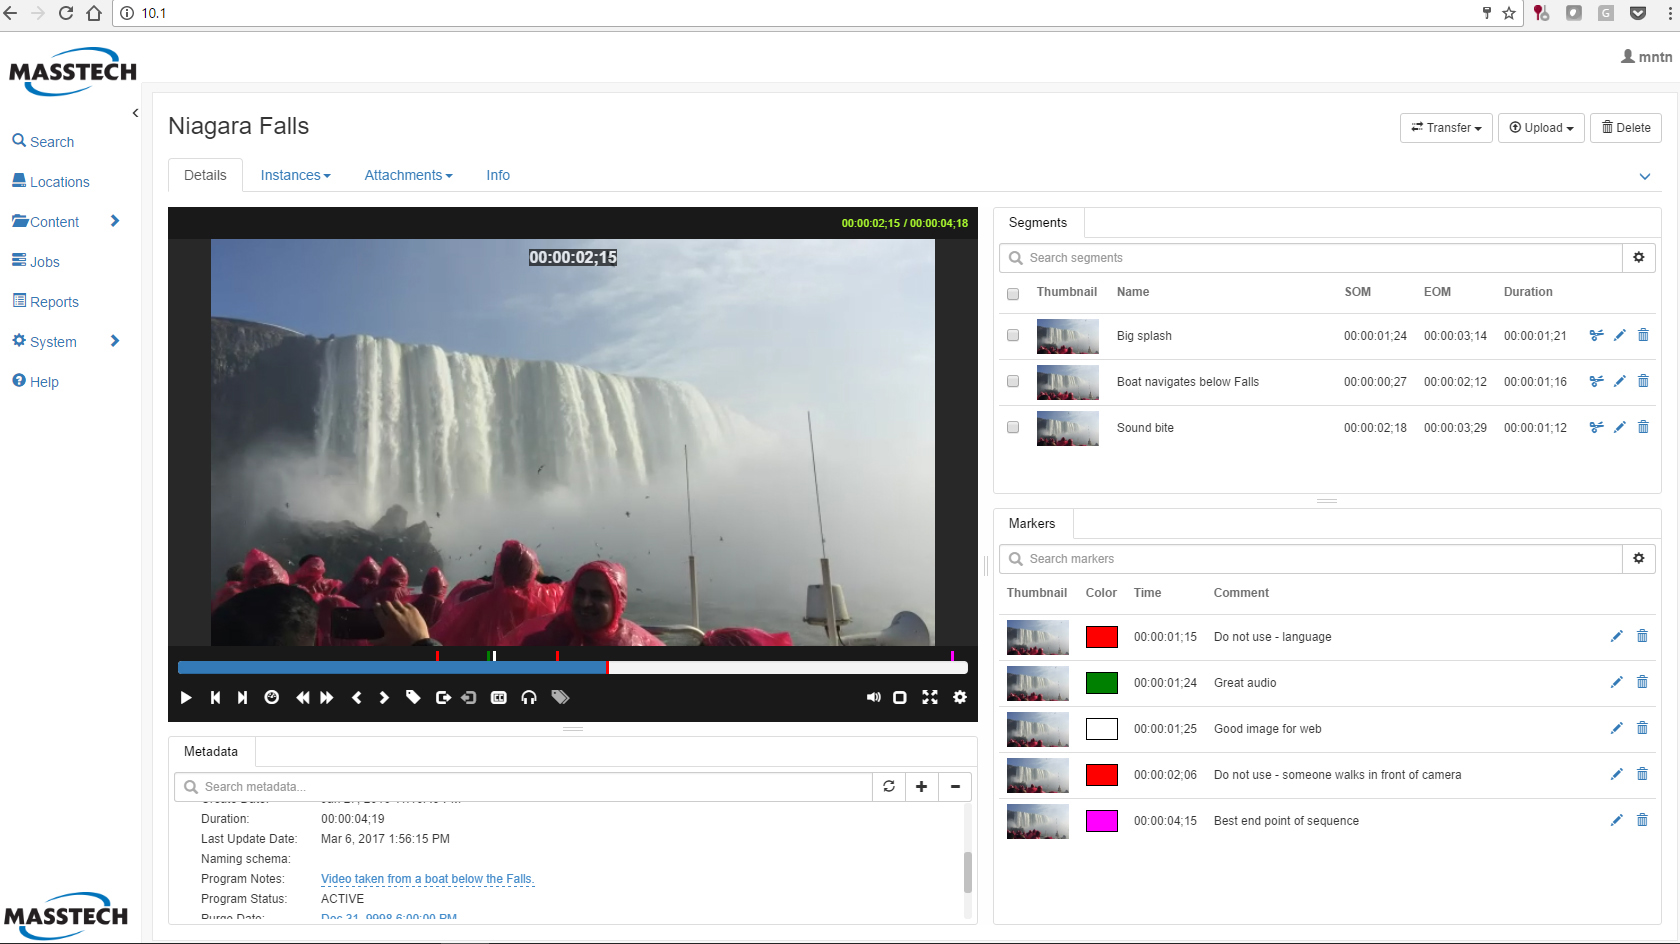This screenshot has width=1680, height=944.
Task: Edit the Big splash segment
Action: [x=1620, y=336]
